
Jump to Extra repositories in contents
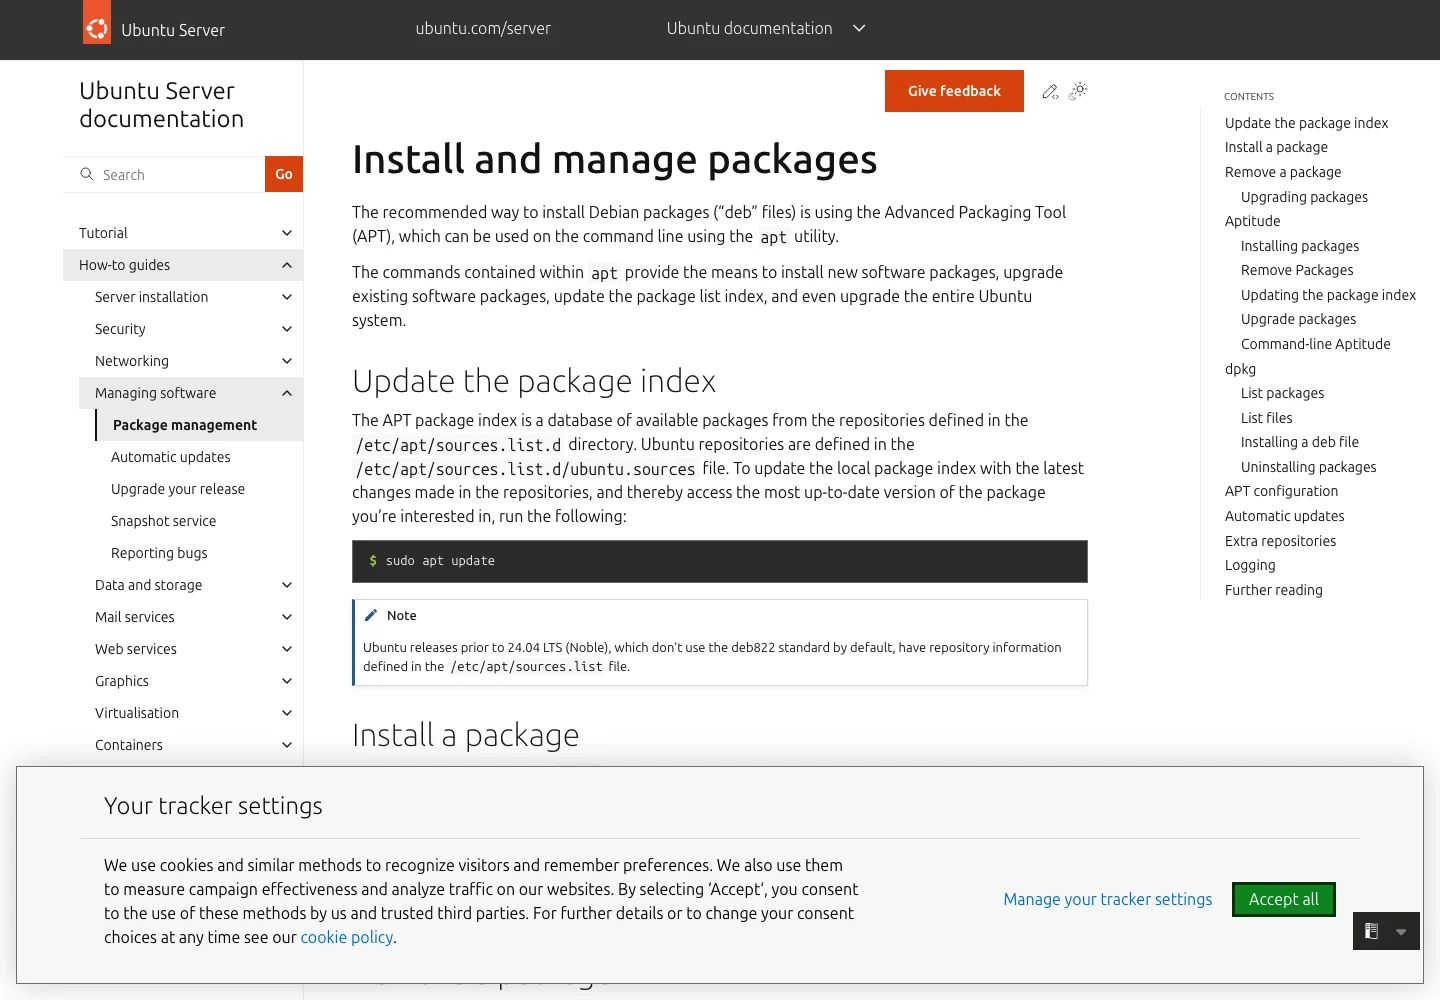(1281, 541)
